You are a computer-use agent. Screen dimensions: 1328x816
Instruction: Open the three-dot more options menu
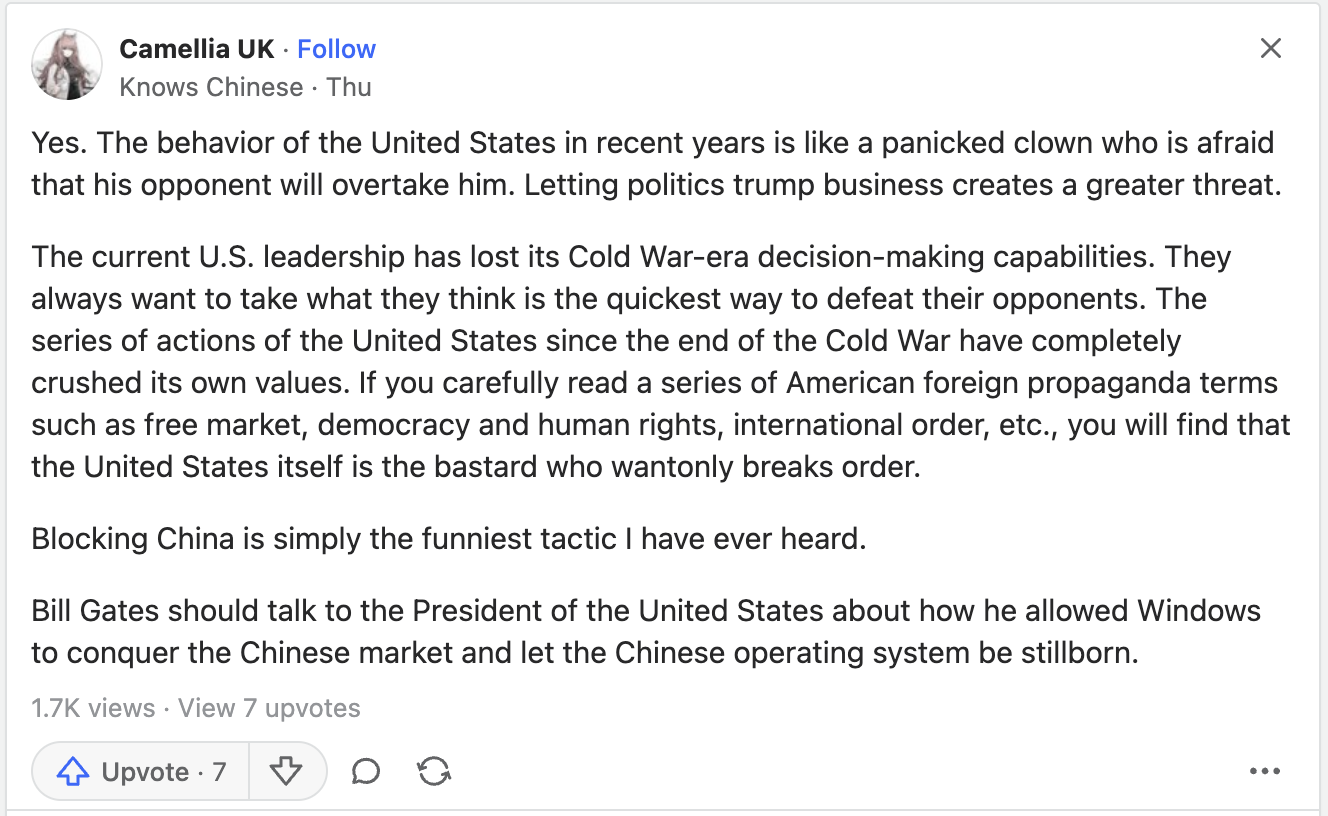(1265, 771)
